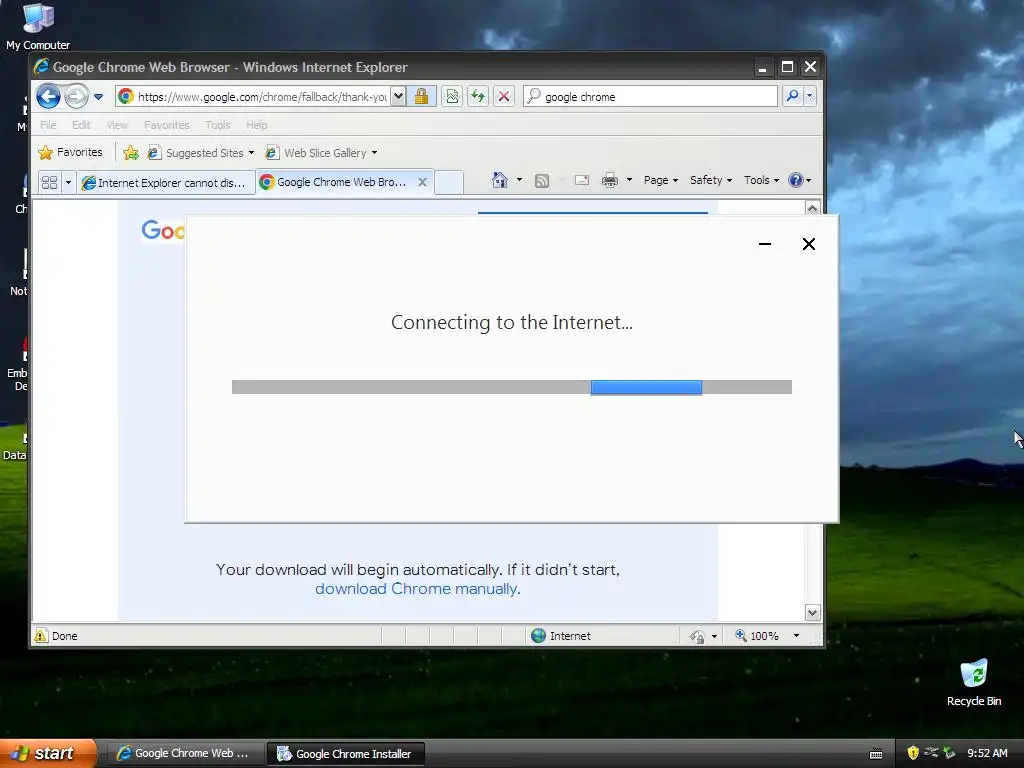Go back with the IE Back arrow
Screen dimensions: 1024x768
pos(48,97)
